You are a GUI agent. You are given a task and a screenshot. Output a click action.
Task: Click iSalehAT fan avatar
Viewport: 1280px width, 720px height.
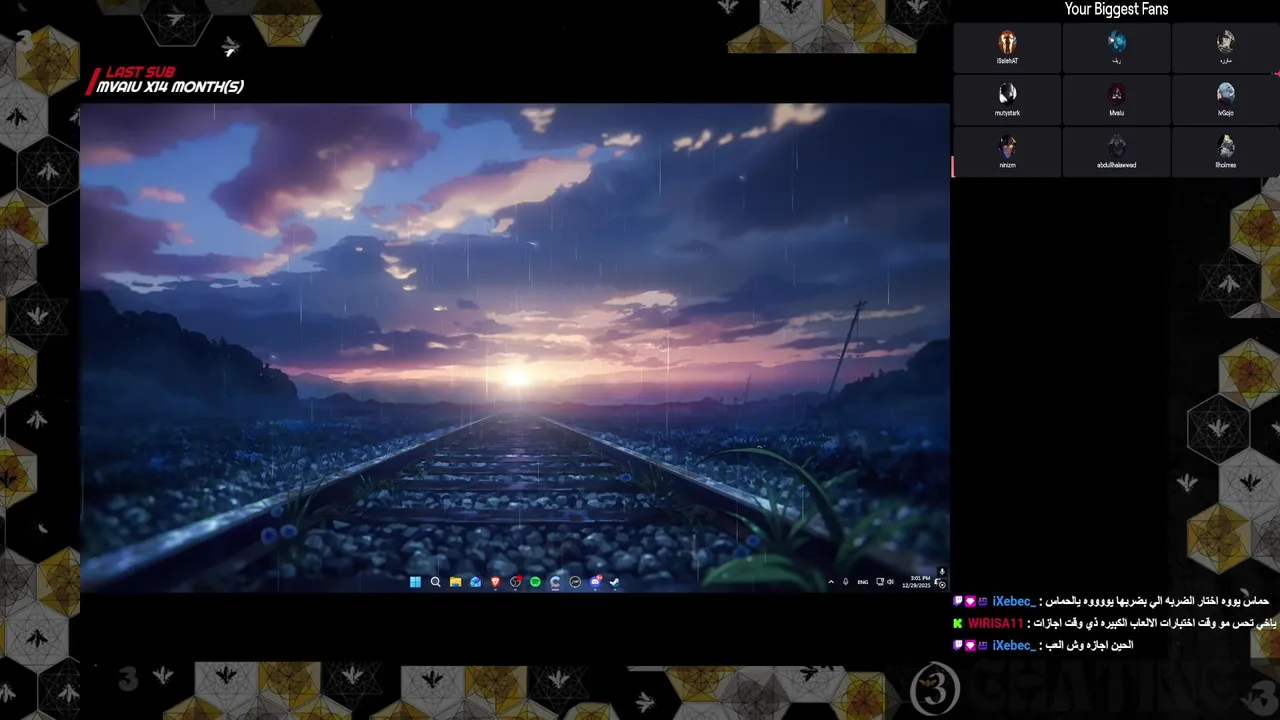click(x=1007, y=42)
